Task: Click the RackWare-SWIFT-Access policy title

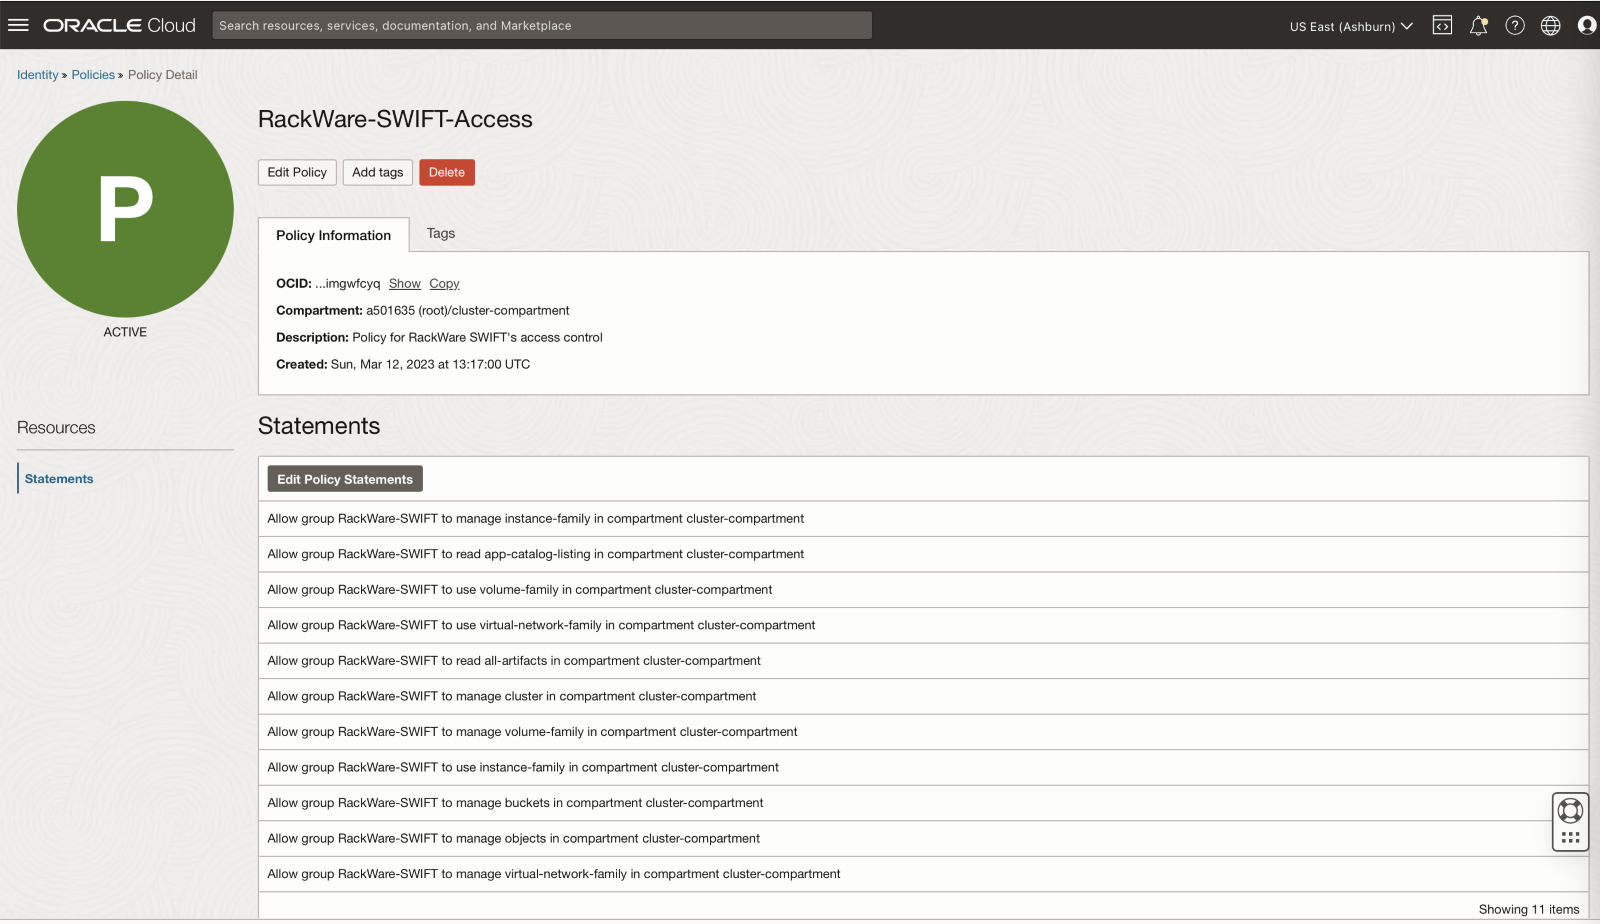Action: (x=395, y=119)
